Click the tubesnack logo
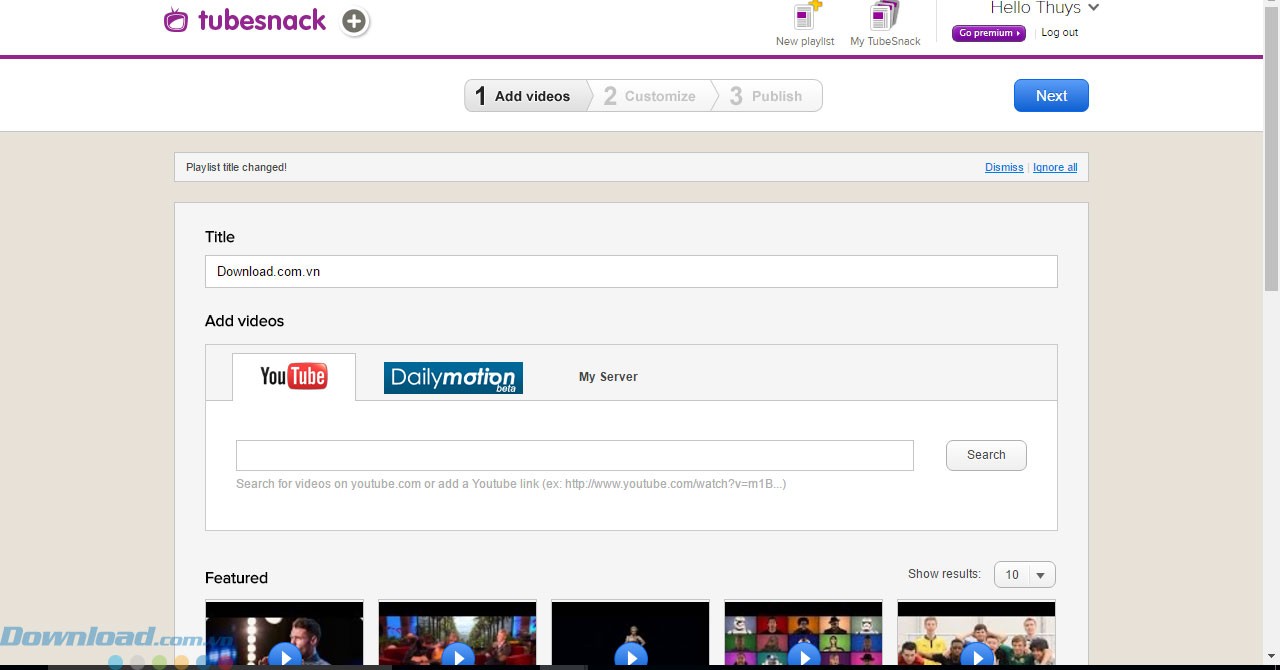This screenshot has width=1280, height=670. click(245, 20)
